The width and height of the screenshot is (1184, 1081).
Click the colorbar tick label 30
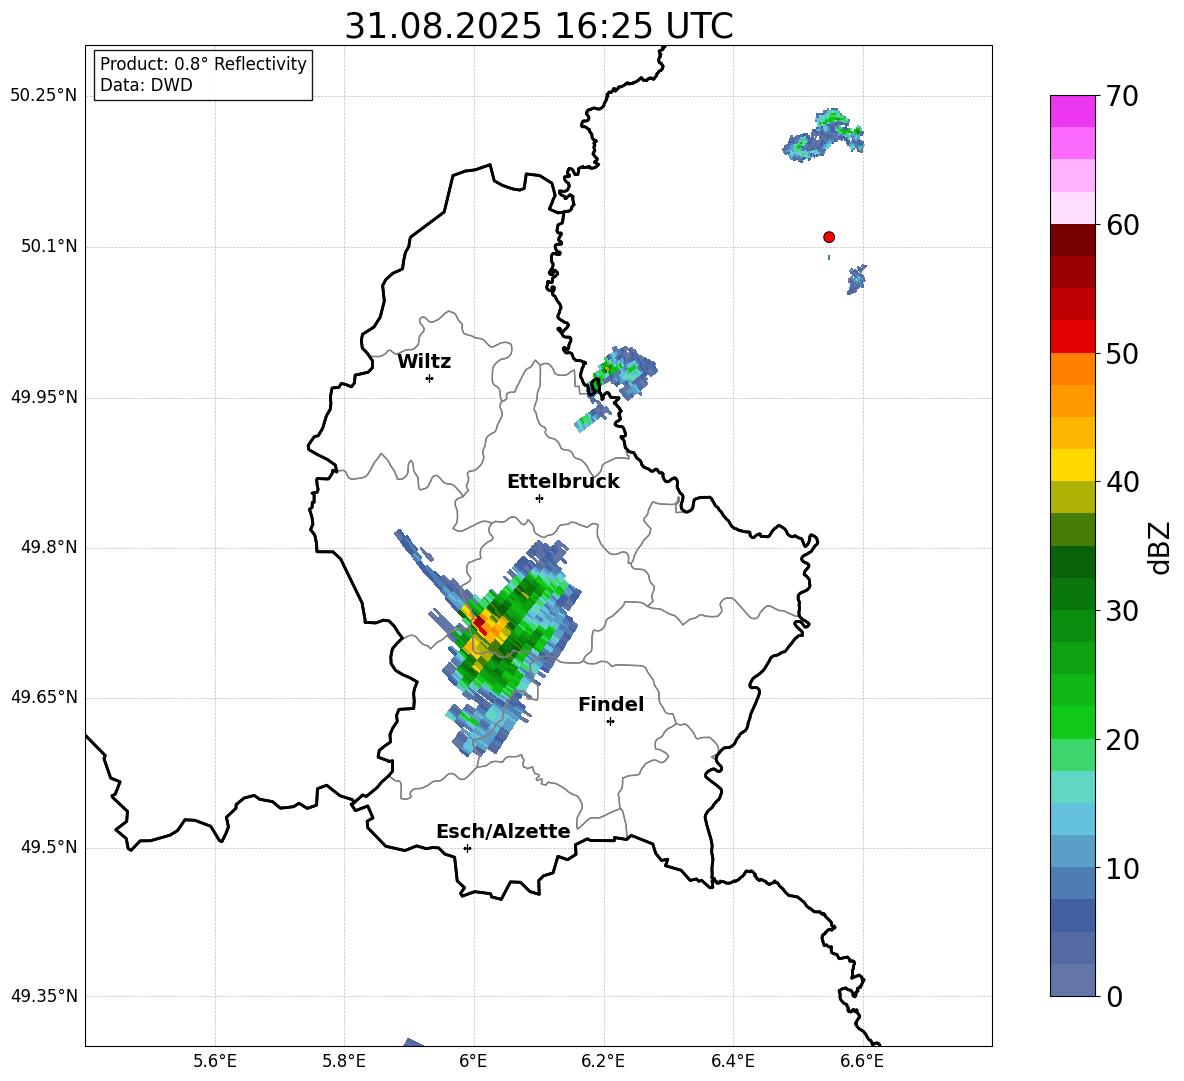(1123, 611)
